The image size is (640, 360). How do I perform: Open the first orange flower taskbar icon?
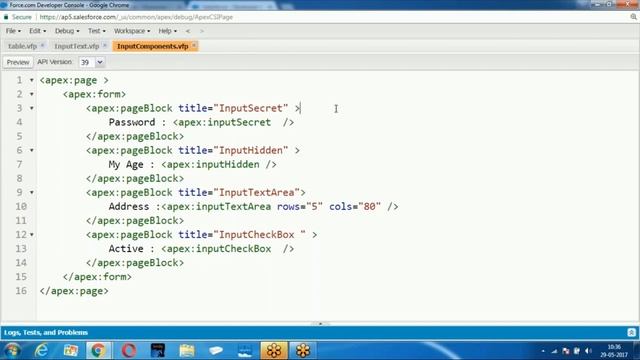(x=274, y=351)
